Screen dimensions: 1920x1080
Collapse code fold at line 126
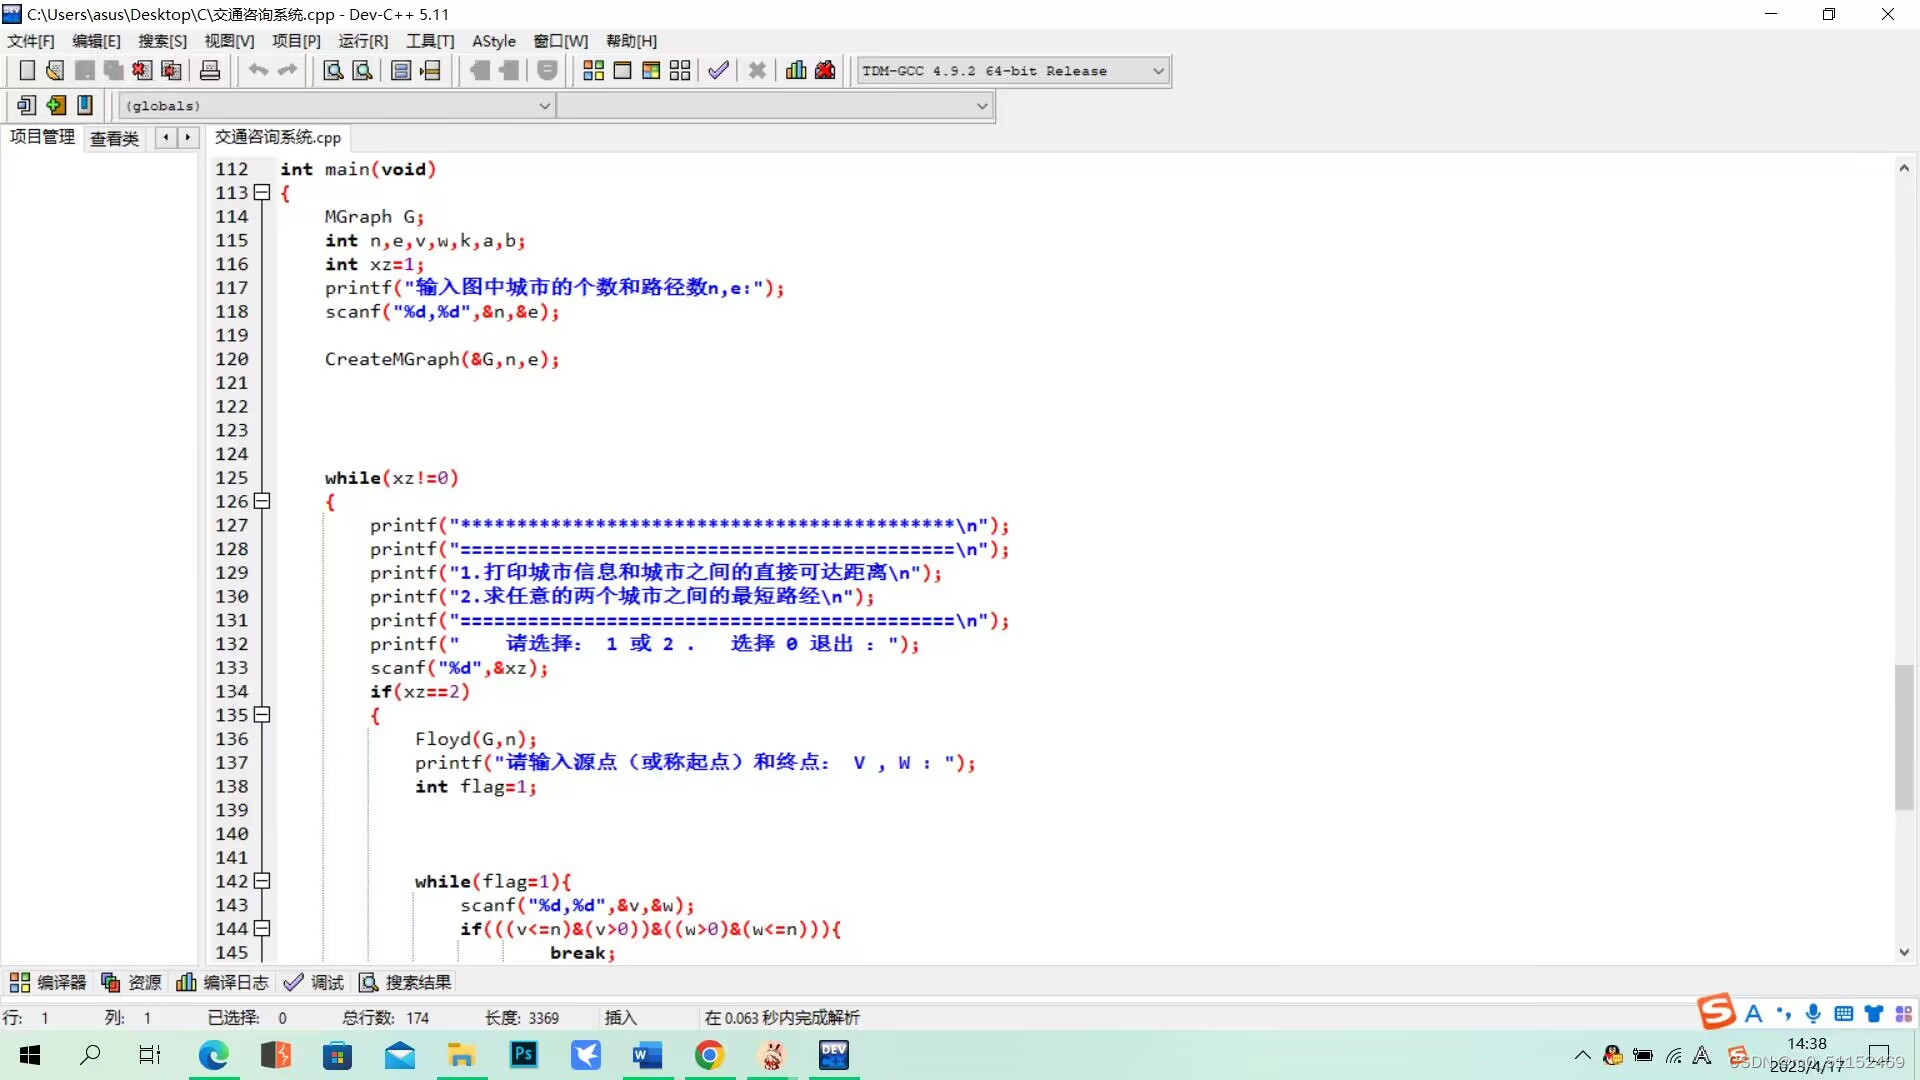262,501
